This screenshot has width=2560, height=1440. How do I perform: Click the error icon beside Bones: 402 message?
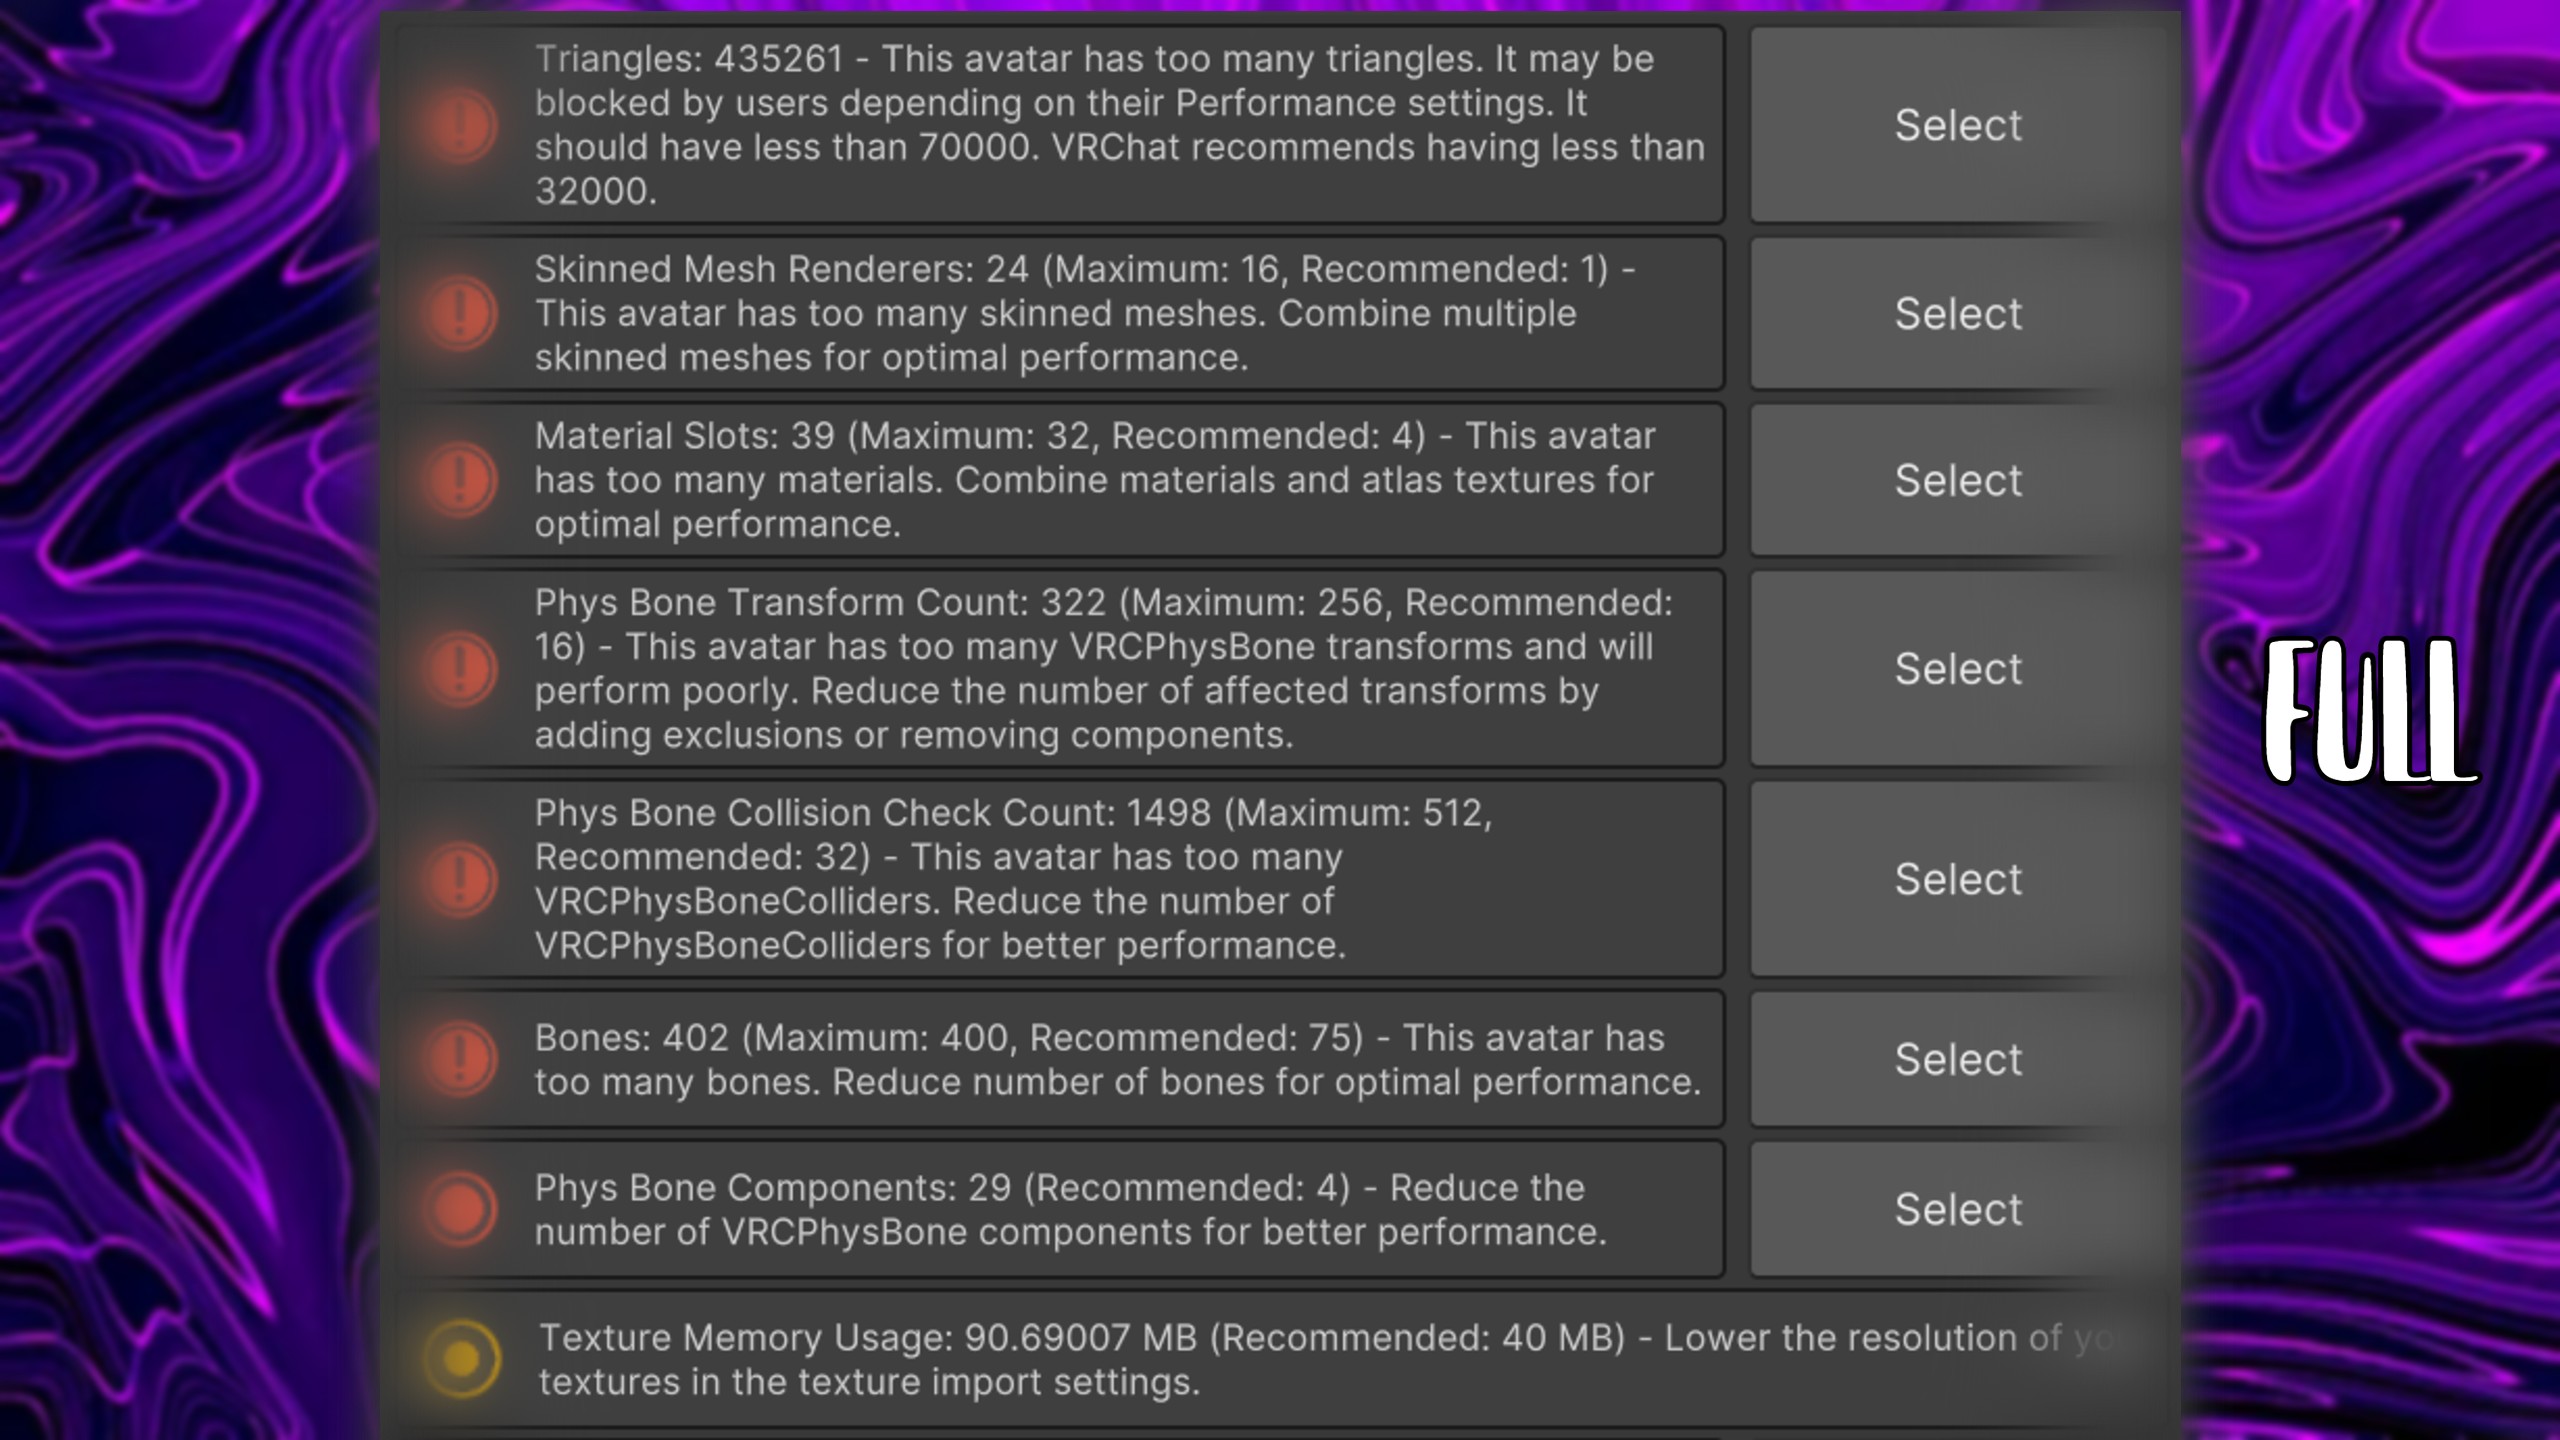460,1059
